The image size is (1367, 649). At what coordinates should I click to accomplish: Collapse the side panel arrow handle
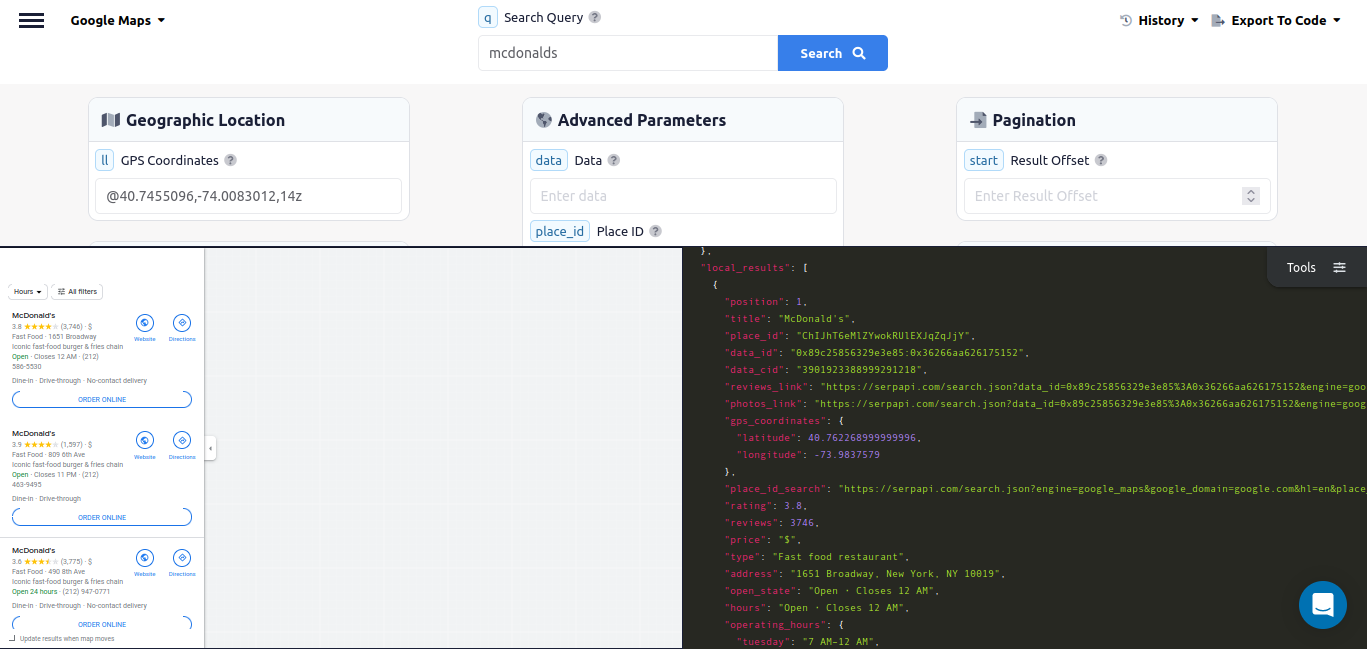pos(211,449)
